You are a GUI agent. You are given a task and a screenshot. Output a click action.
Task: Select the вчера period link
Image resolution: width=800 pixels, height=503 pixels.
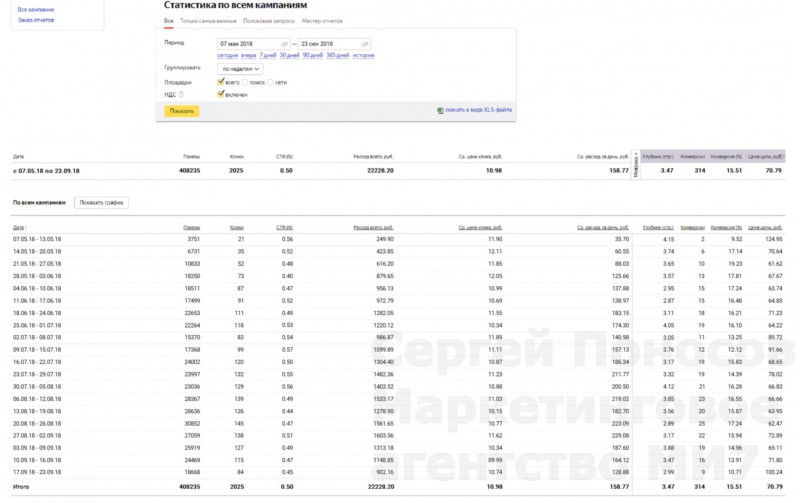248,55
